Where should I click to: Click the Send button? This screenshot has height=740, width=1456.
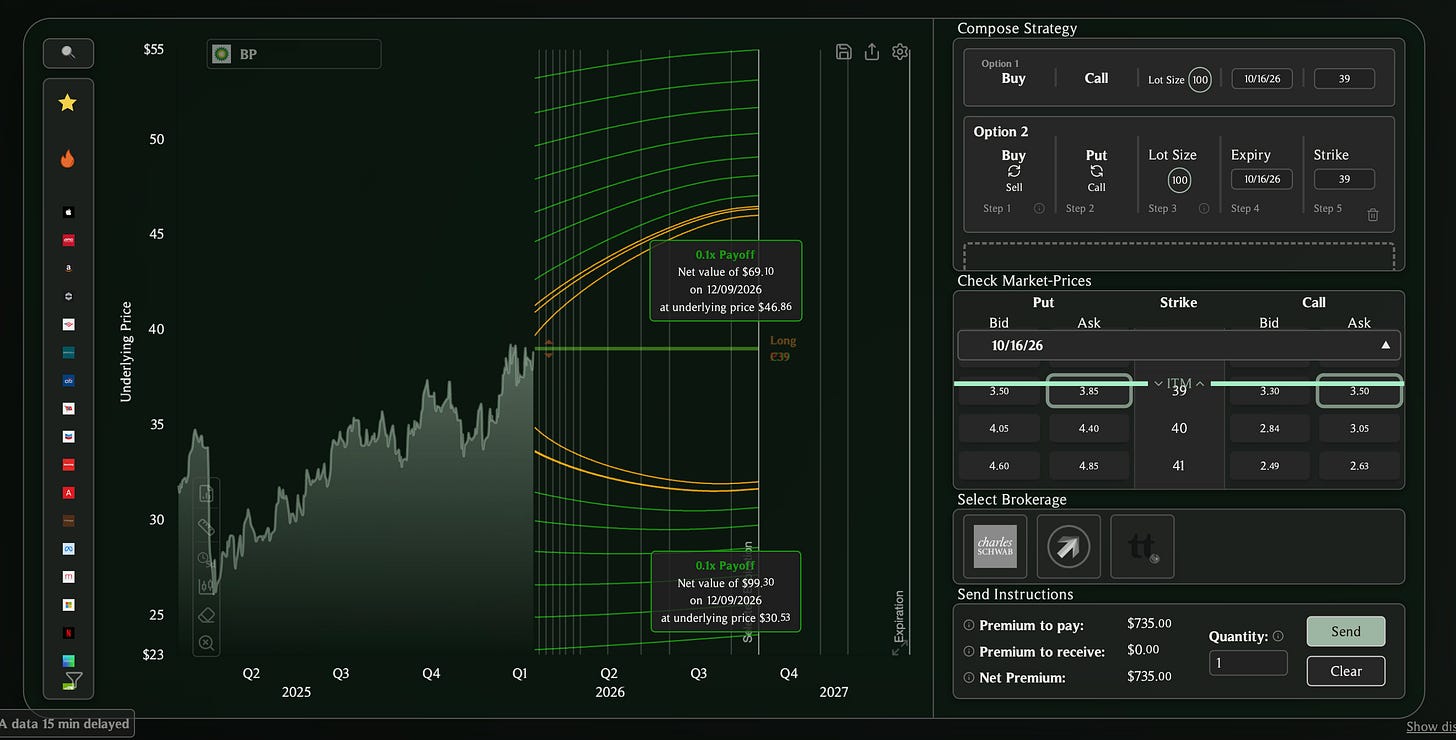pyautogui.click(x=1346, y=631)
